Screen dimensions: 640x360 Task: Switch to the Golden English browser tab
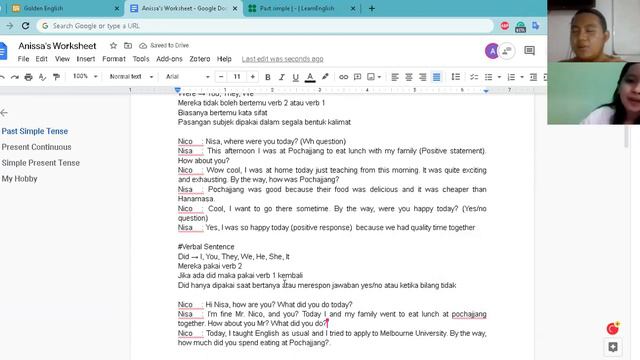pyautogui.click(x=63, y=8)
